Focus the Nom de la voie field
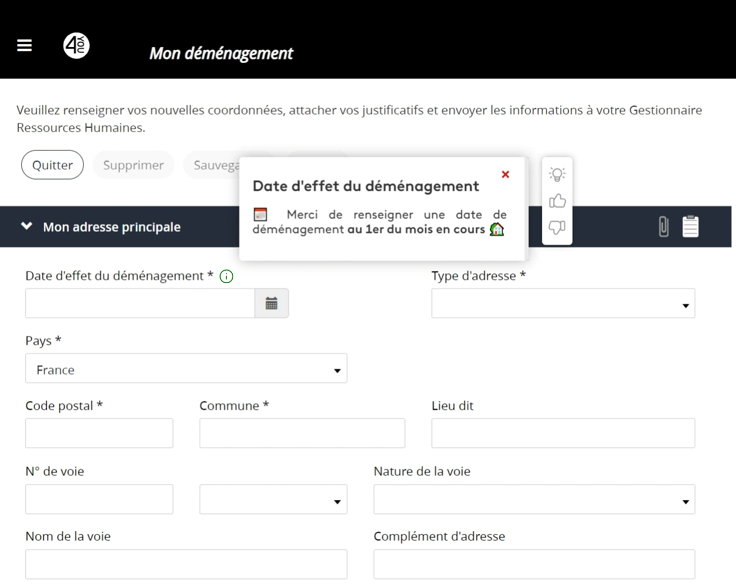 186,564
